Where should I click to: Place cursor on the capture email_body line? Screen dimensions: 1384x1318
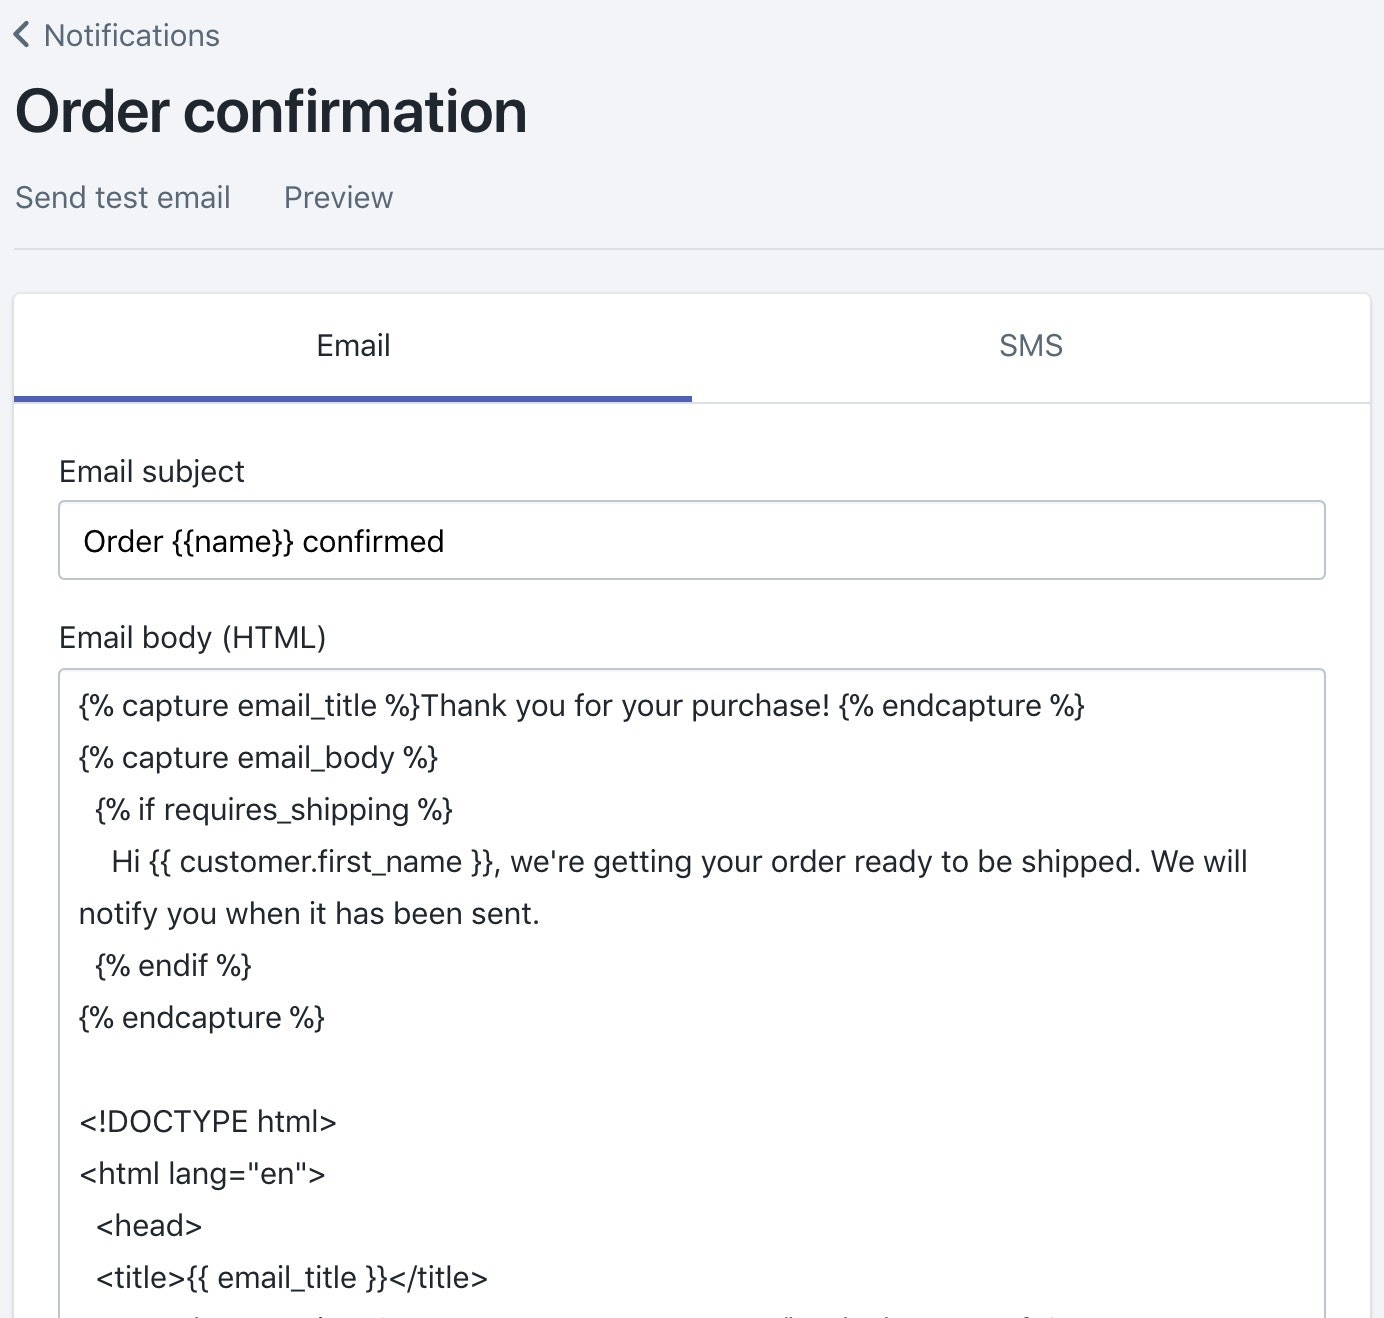tap(258, 758)
